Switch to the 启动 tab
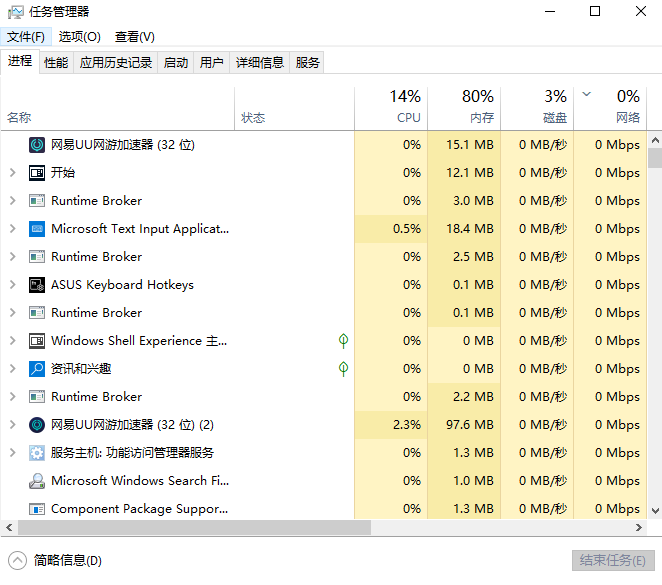This screenshot has height=585, width=662. pyautogui.click(x=176, y=63)
